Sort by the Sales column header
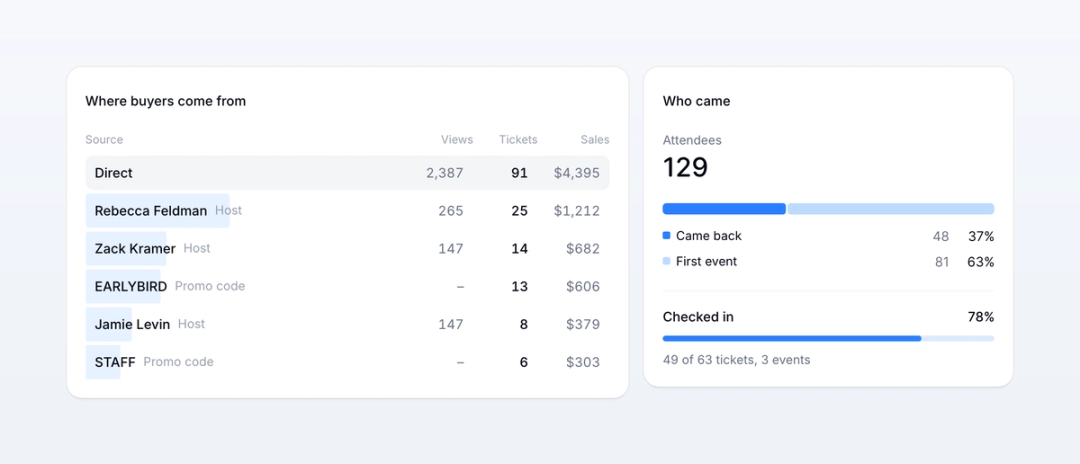The width and height of the screenshot is (1080, 464). click(x=594, y=140)
